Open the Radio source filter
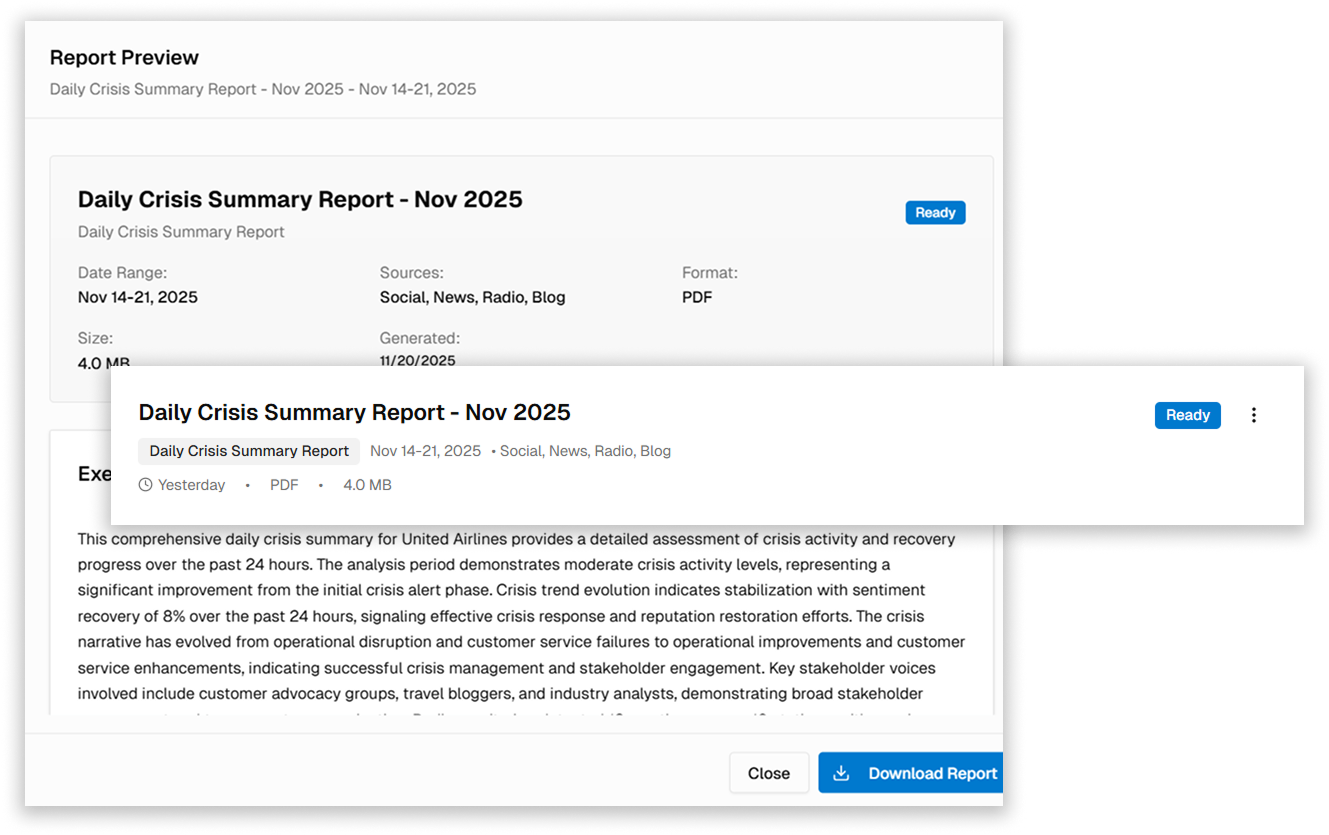 point(613,450)
